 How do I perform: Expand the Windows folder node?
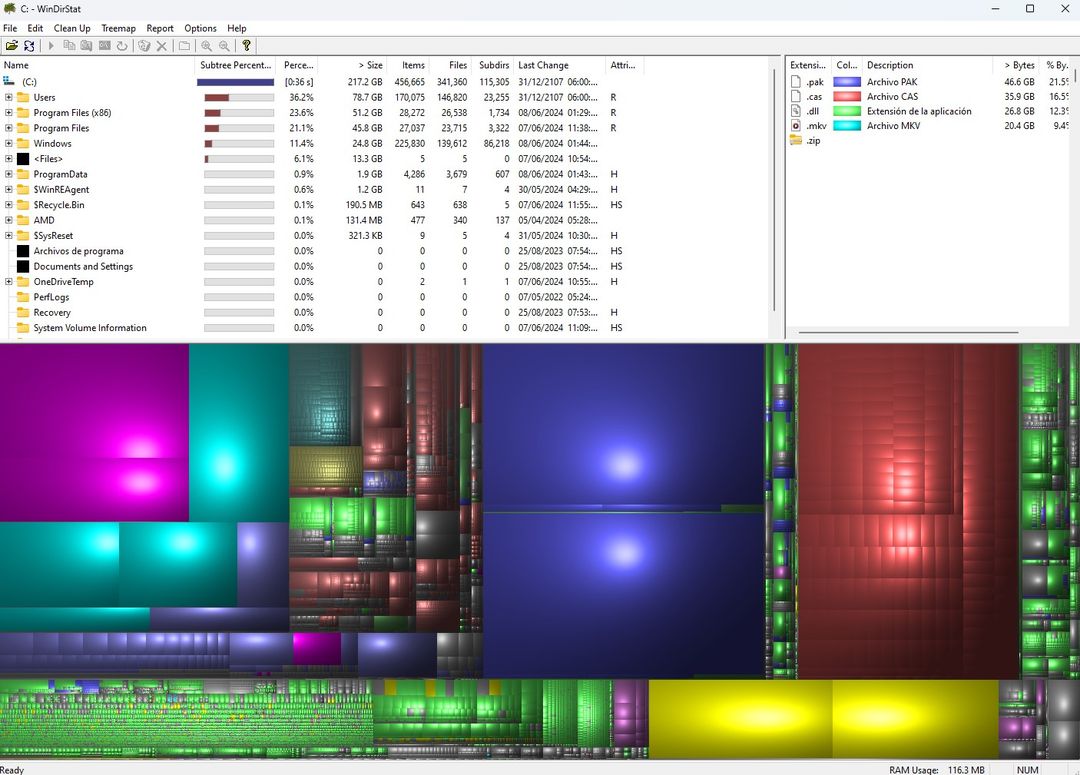point(9,144)
